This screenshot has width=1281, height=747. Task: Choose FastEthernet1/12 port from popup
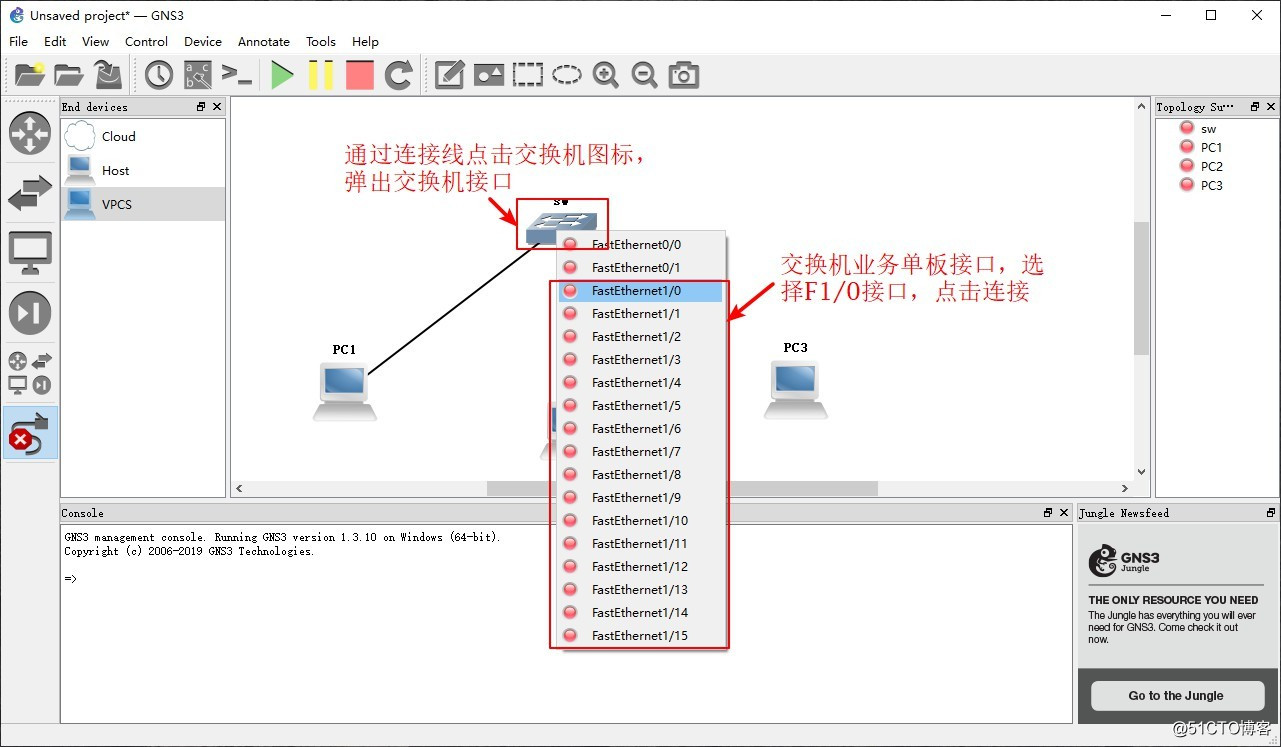[640, 566]
